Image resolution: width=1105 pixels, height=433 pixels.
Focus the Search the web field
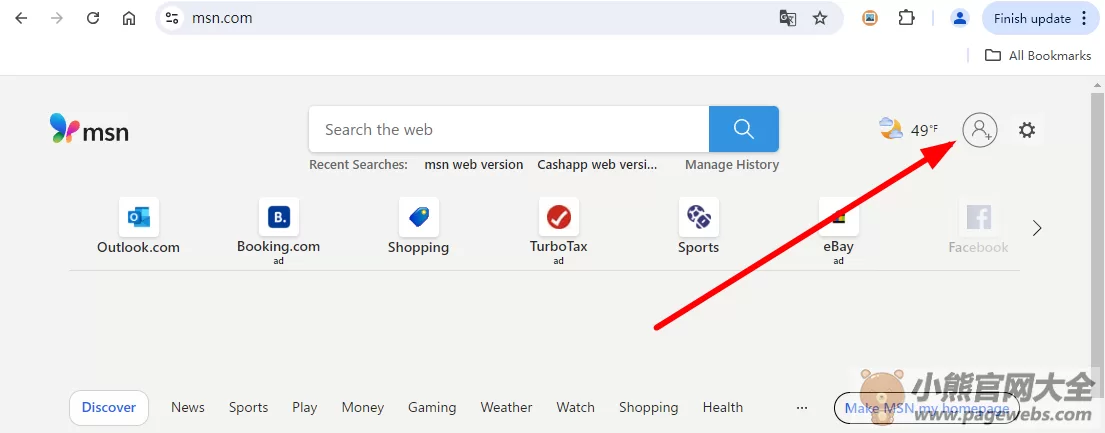pos(509,129)
